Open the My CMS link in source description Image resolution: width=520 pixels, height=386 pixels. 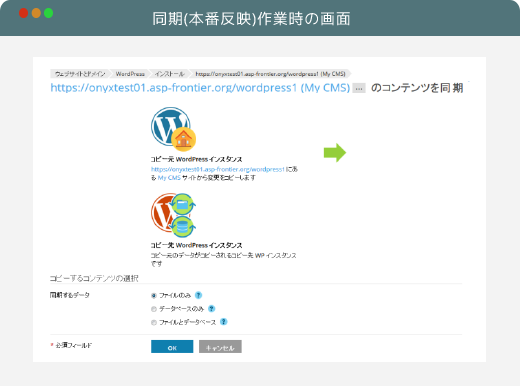(x=169, y=178)
